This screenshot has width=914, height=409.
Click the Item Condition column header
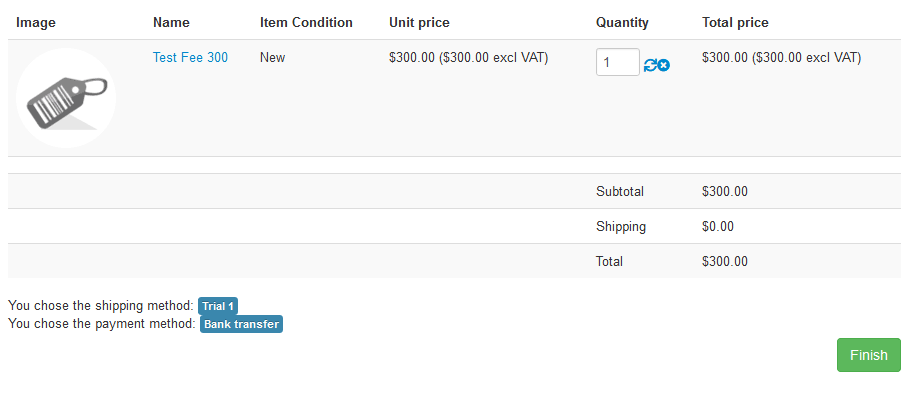coord(306,23)
